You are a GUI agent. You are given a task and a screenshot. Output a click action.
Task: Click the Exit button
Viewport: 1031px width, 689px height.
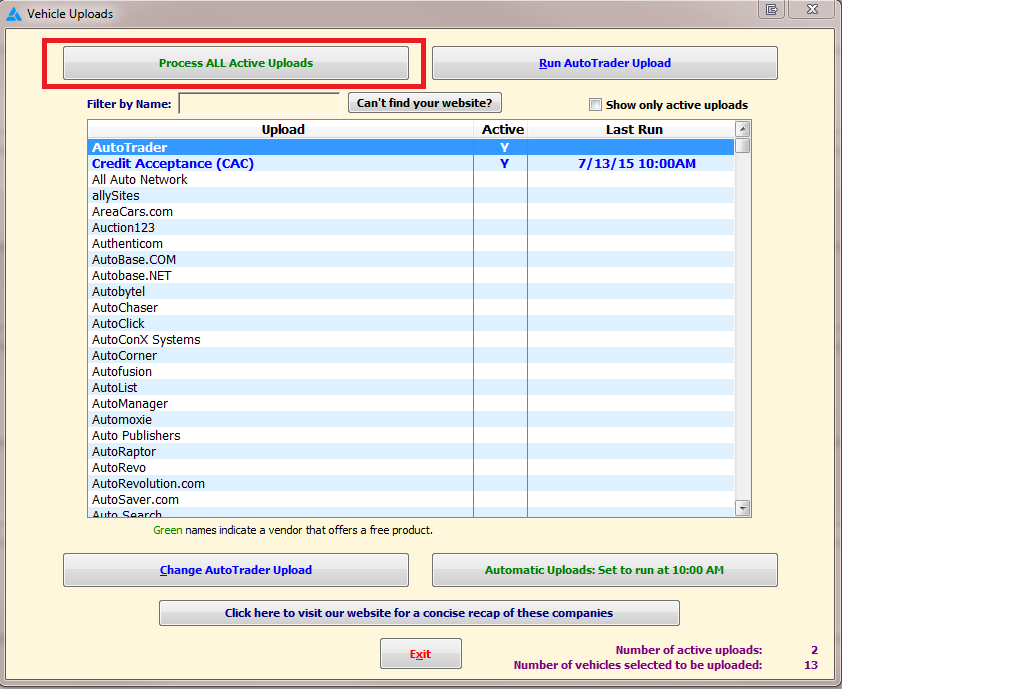click(x=420, y=653)
